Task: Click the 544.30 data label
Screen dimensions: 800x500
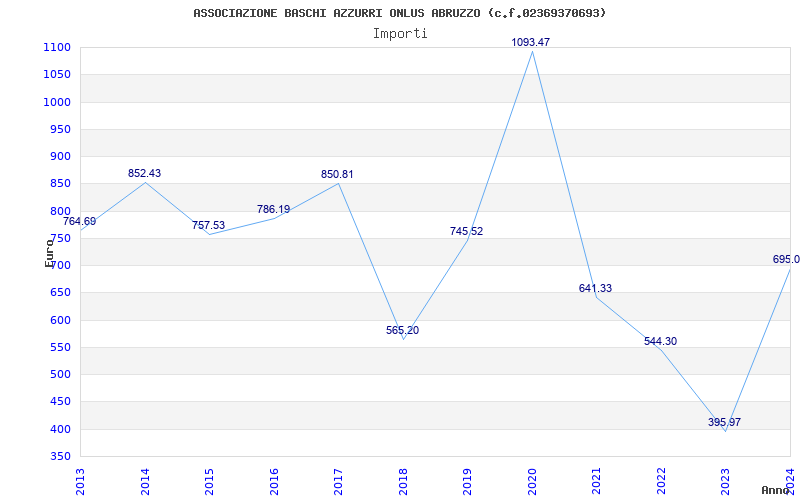Action: click(x=660, y=341)
